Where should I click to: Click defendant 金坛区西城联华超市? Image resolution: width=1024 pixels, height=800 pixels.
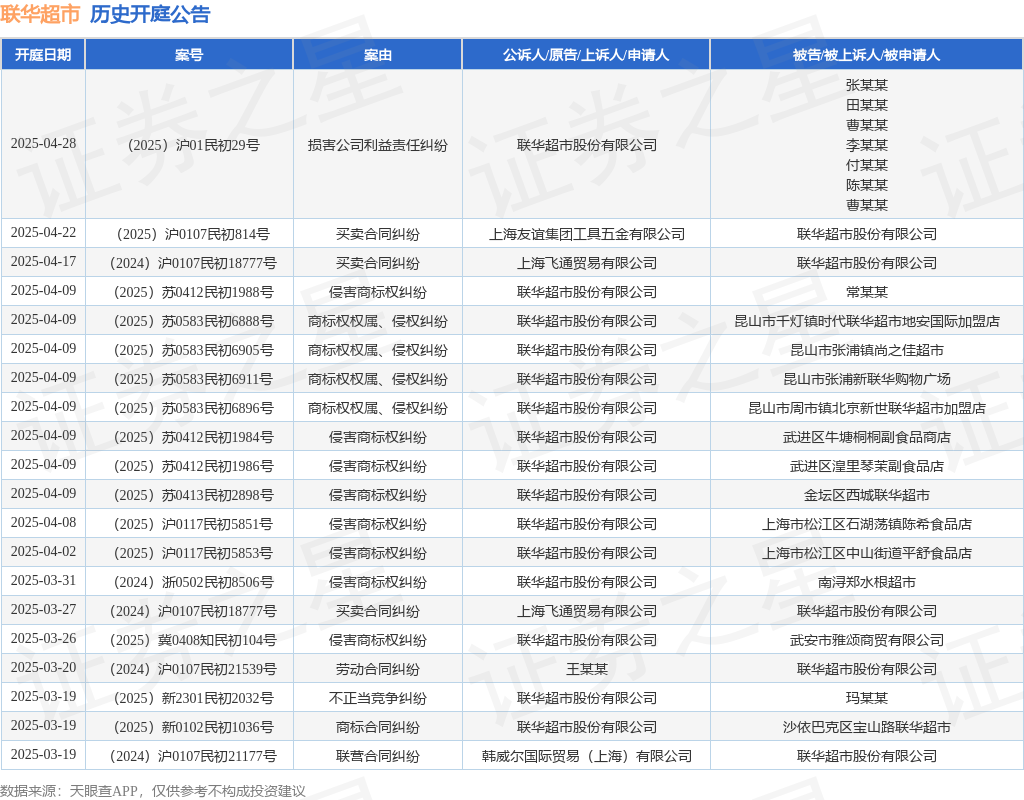click(x=867, y=495)
